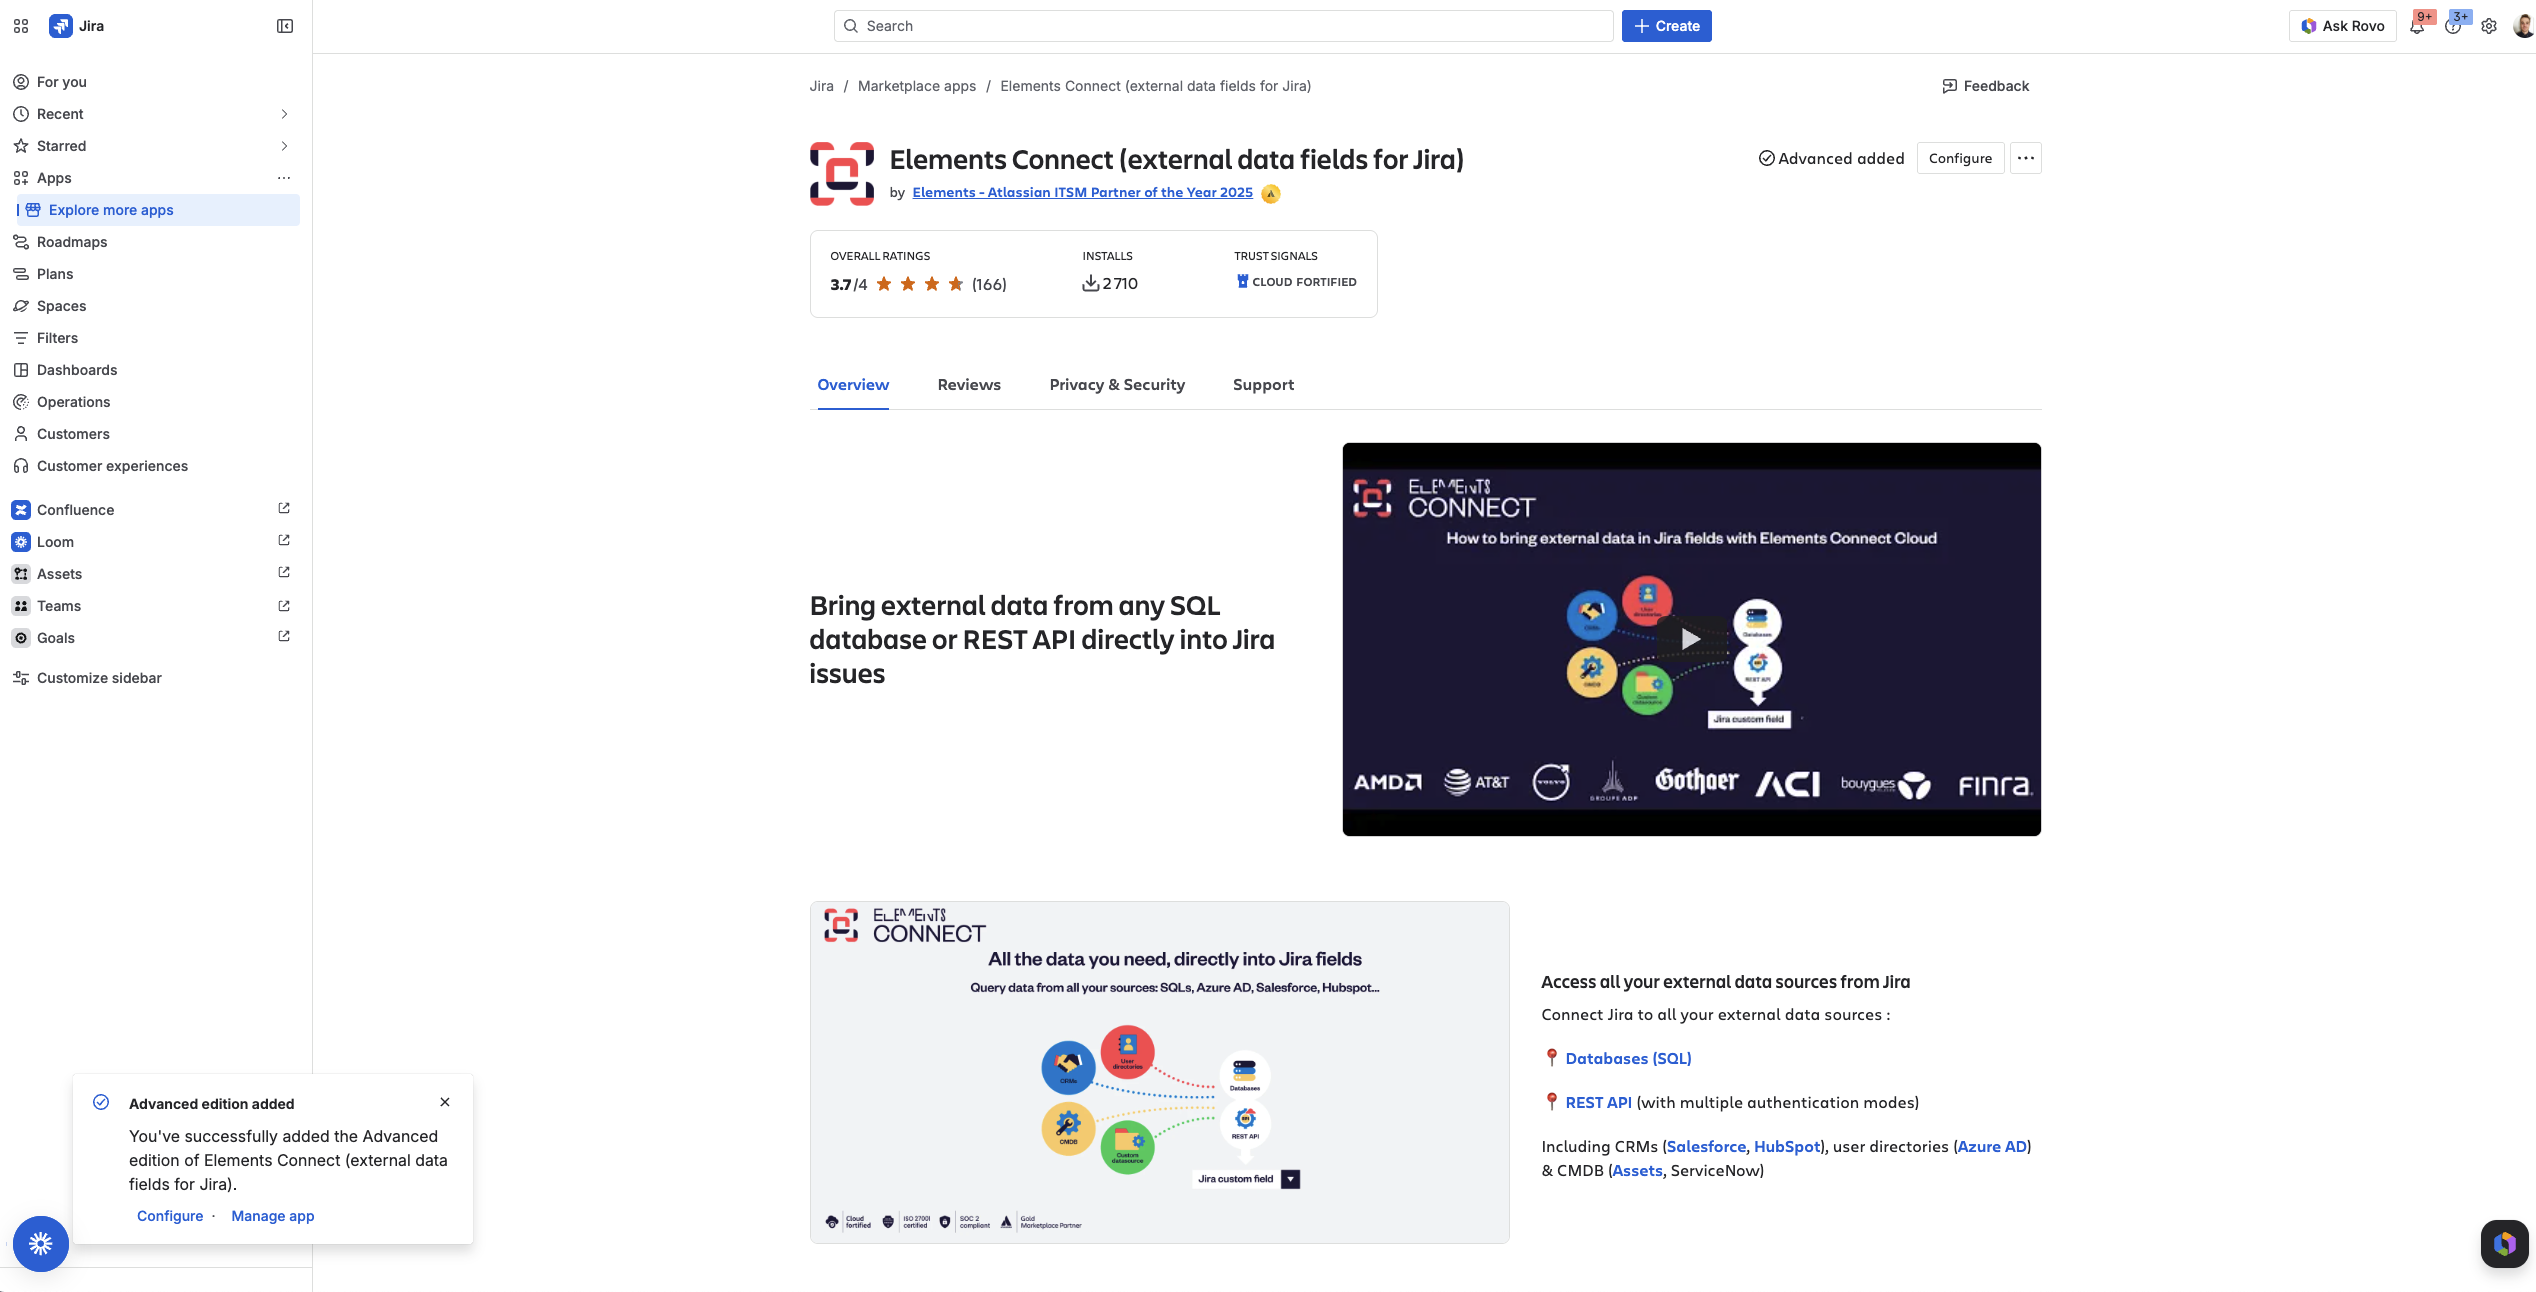Open the HubSpot link
Image resolution: width=2536 pixels, height=1292 pixels.
[1787, 1147]
